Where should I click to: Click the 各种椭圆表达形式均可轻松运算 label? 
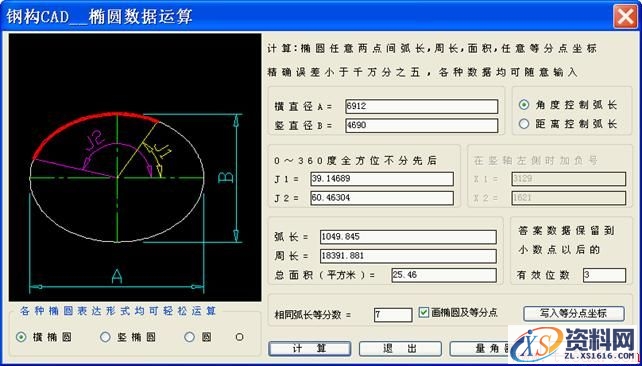click(118, 311)
